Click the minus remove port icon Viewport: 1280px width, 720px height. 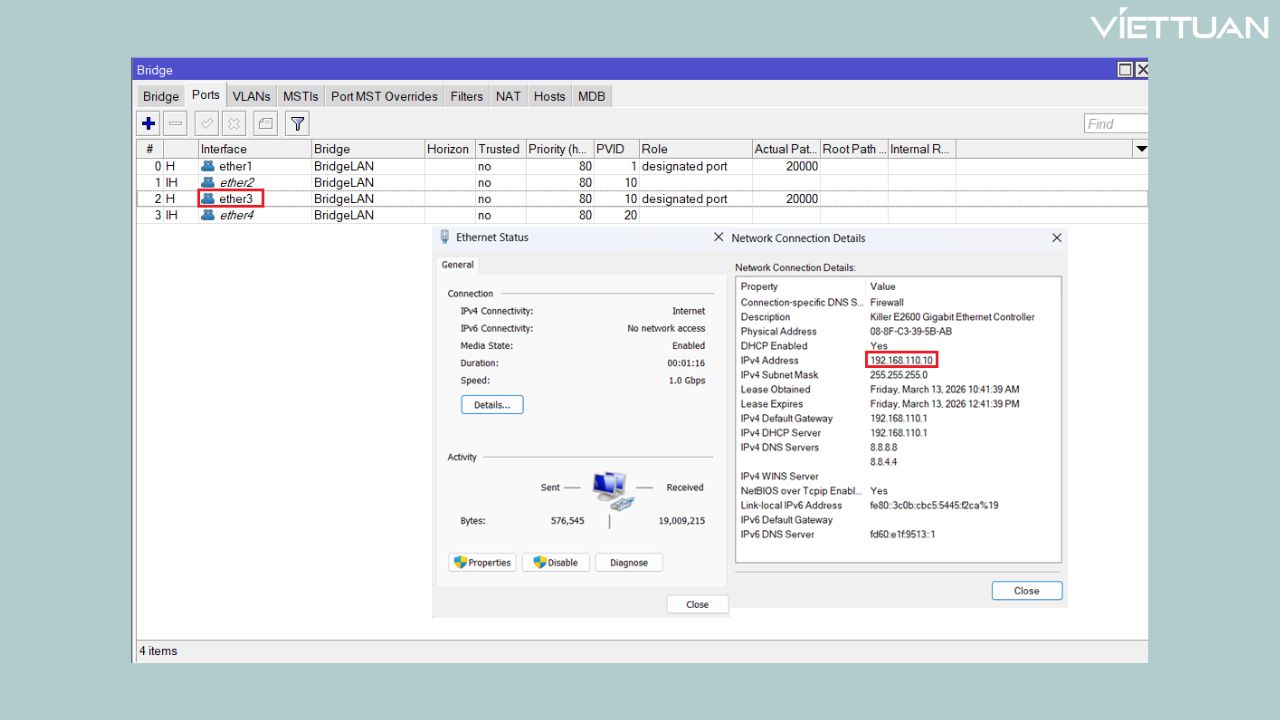(x=175, y=124)
